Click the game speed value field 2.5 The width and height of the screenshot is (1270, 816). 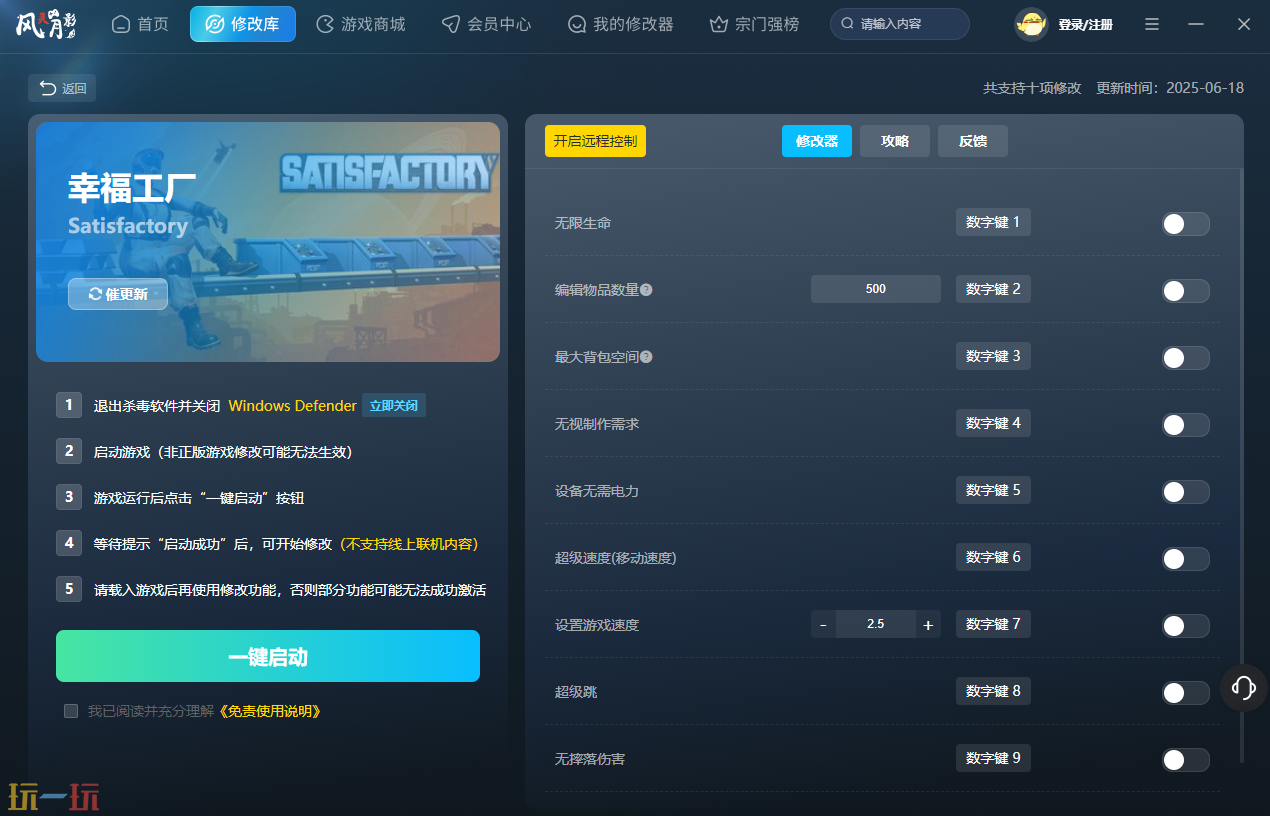pyautogui.click(x=876, y=624)
